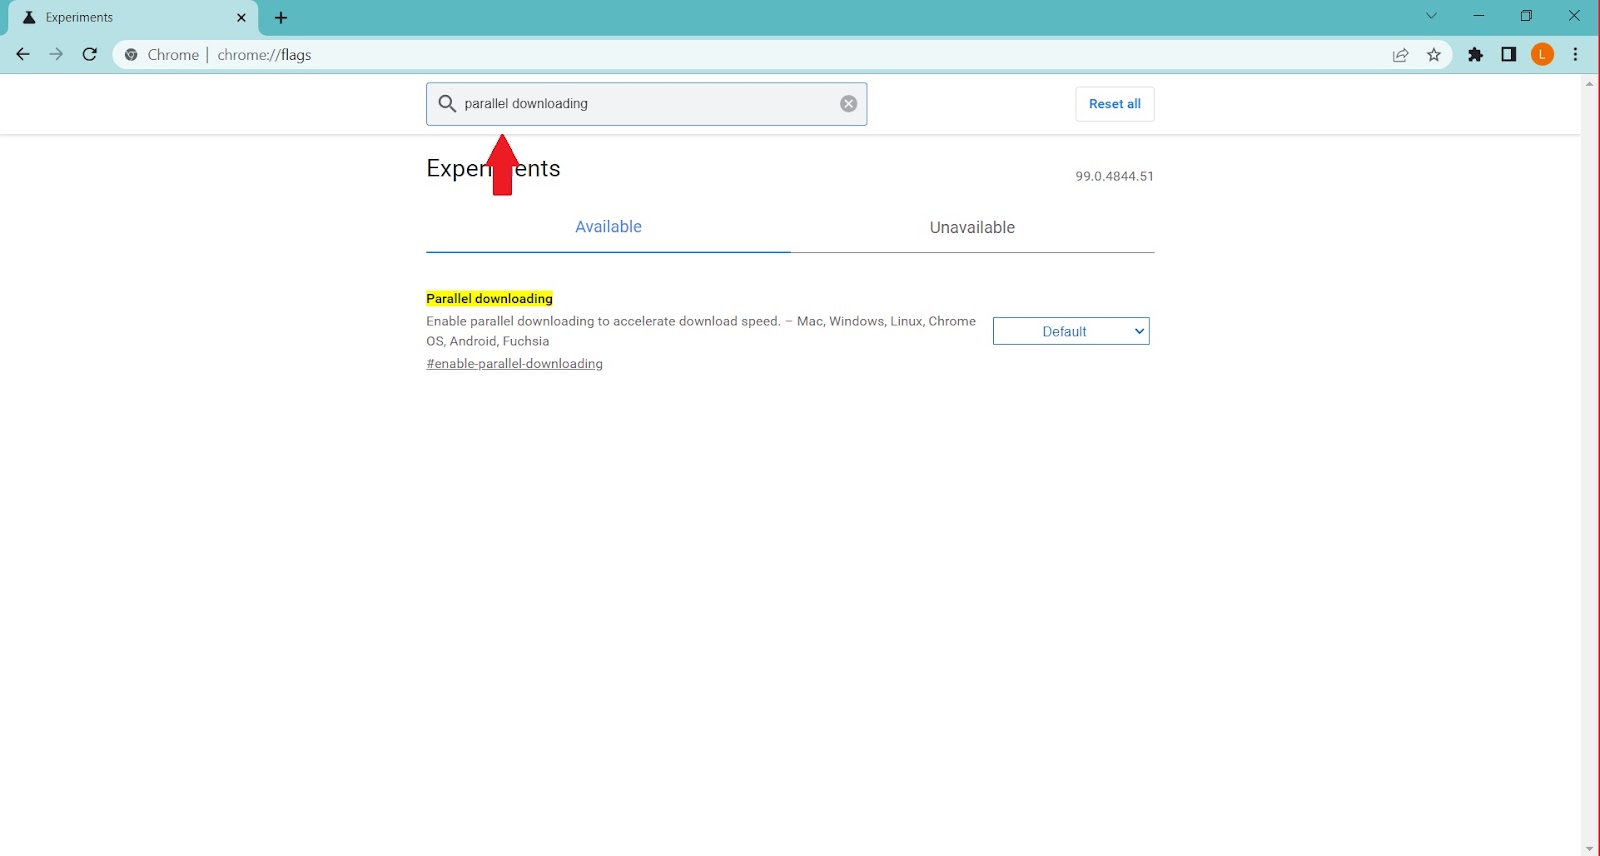
Task: Click the page scrollbar up arrow
Action: tap(1590, 83)
